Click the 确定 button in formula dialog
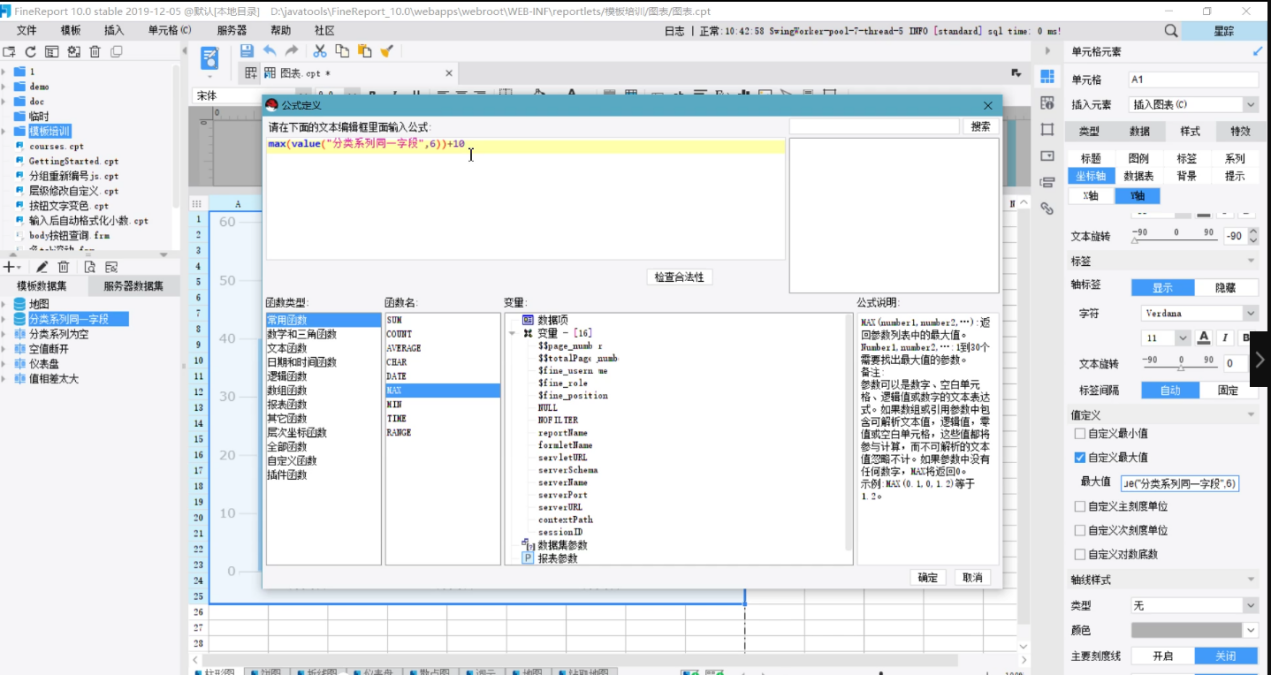This screenshot has height=675, width=1271. coord(928,578)
